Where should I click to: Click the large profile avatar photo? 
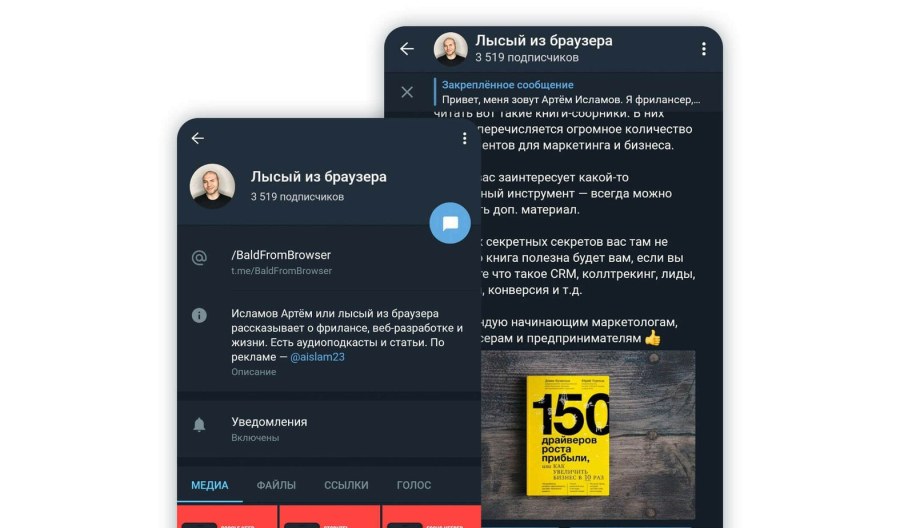[x=212, y=185]
